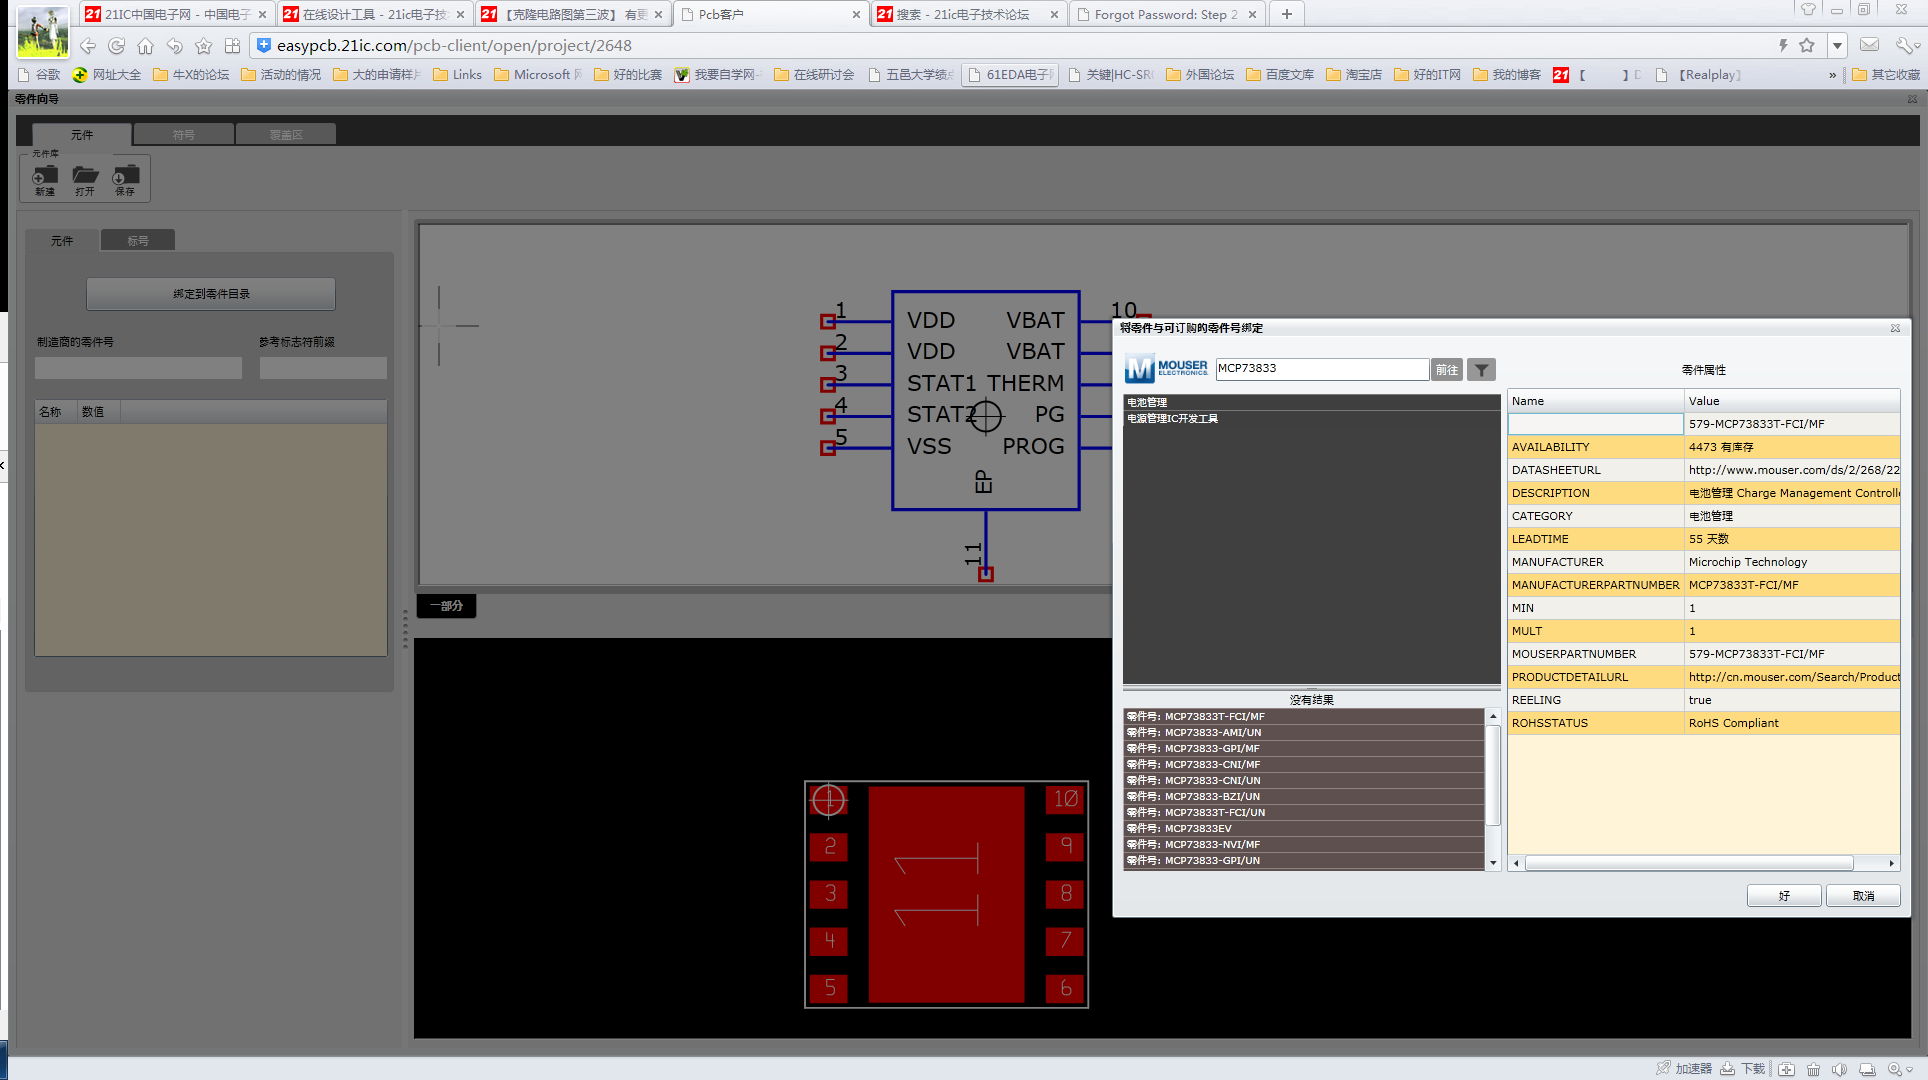
Task: Open a new browser tab with plus
Action: click(1287, 14)
